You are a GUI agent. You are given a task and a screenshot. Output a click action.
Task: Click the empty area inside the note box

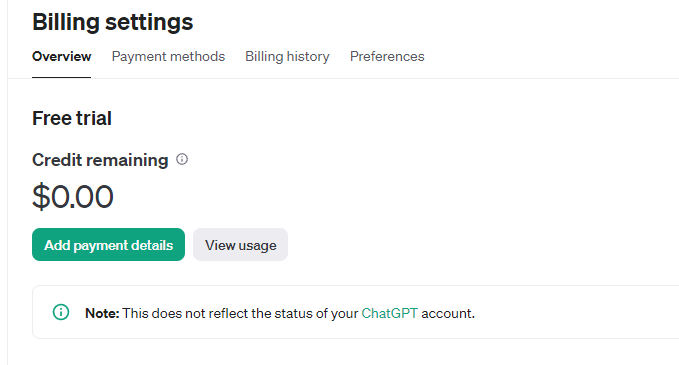(576, 312)
